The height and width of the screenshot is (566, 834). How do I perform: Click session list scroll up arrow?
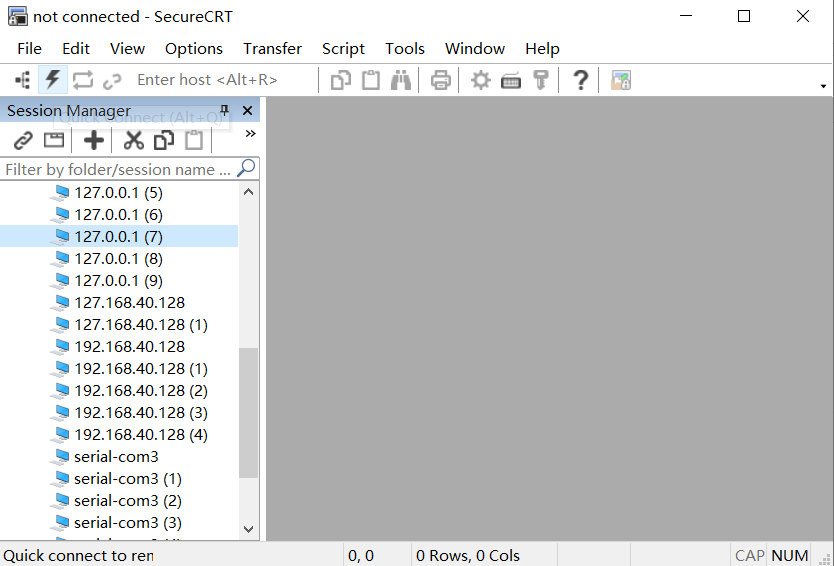(248, 192)
